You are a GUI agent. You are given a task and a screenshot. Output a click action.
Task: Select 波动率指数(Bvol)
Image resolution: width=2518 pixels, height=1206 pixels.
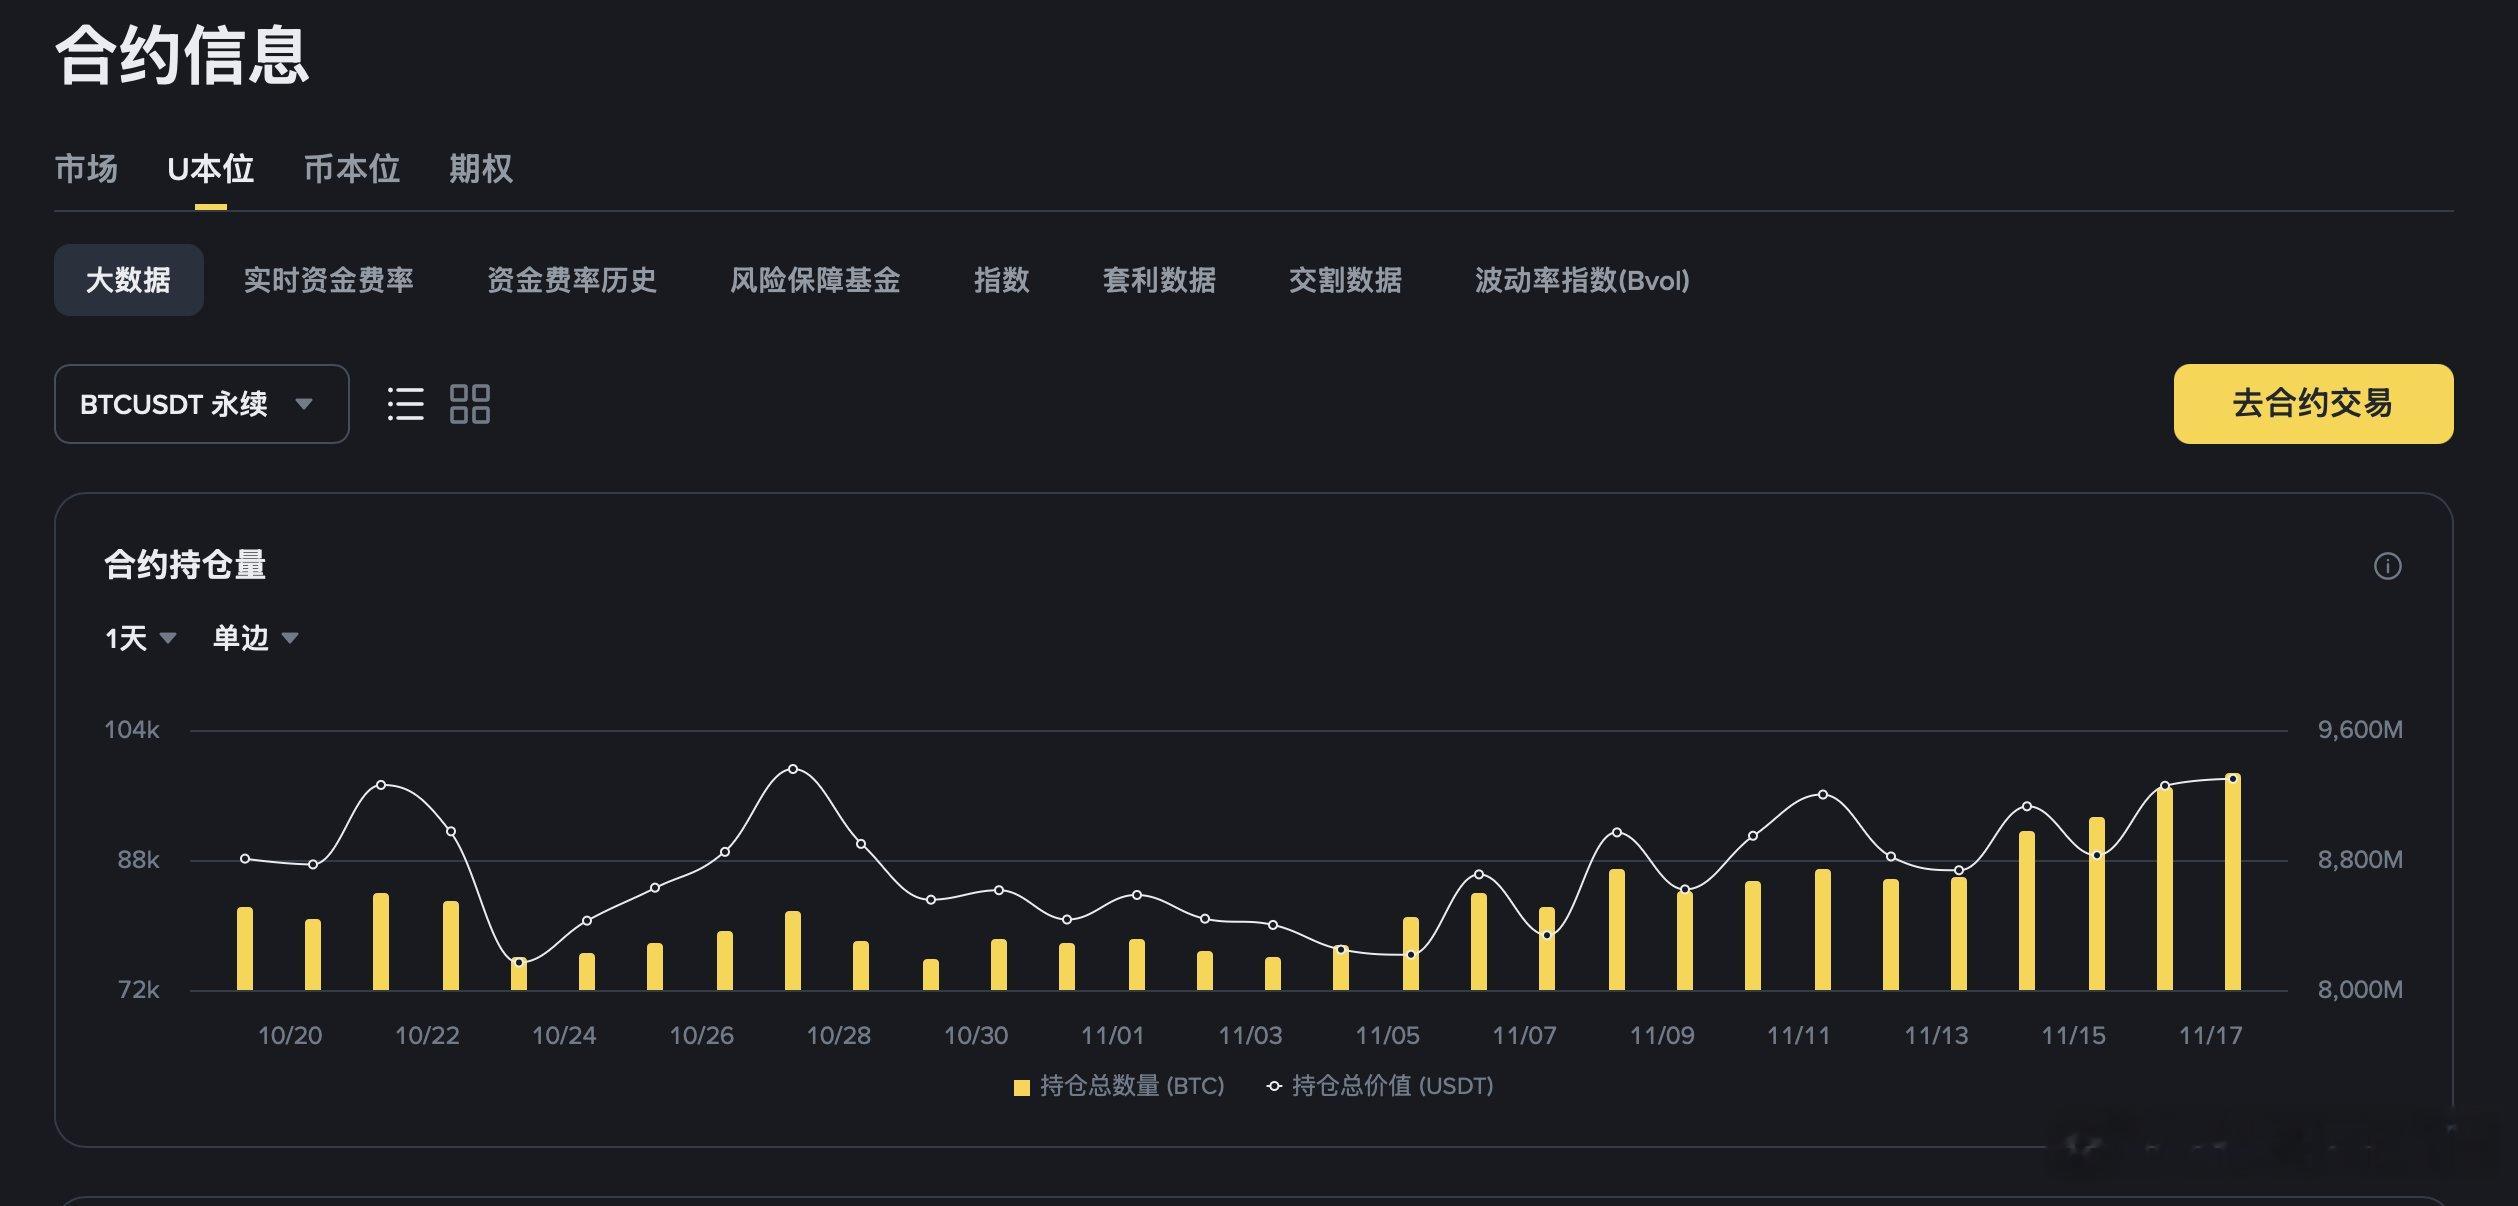1580,281
